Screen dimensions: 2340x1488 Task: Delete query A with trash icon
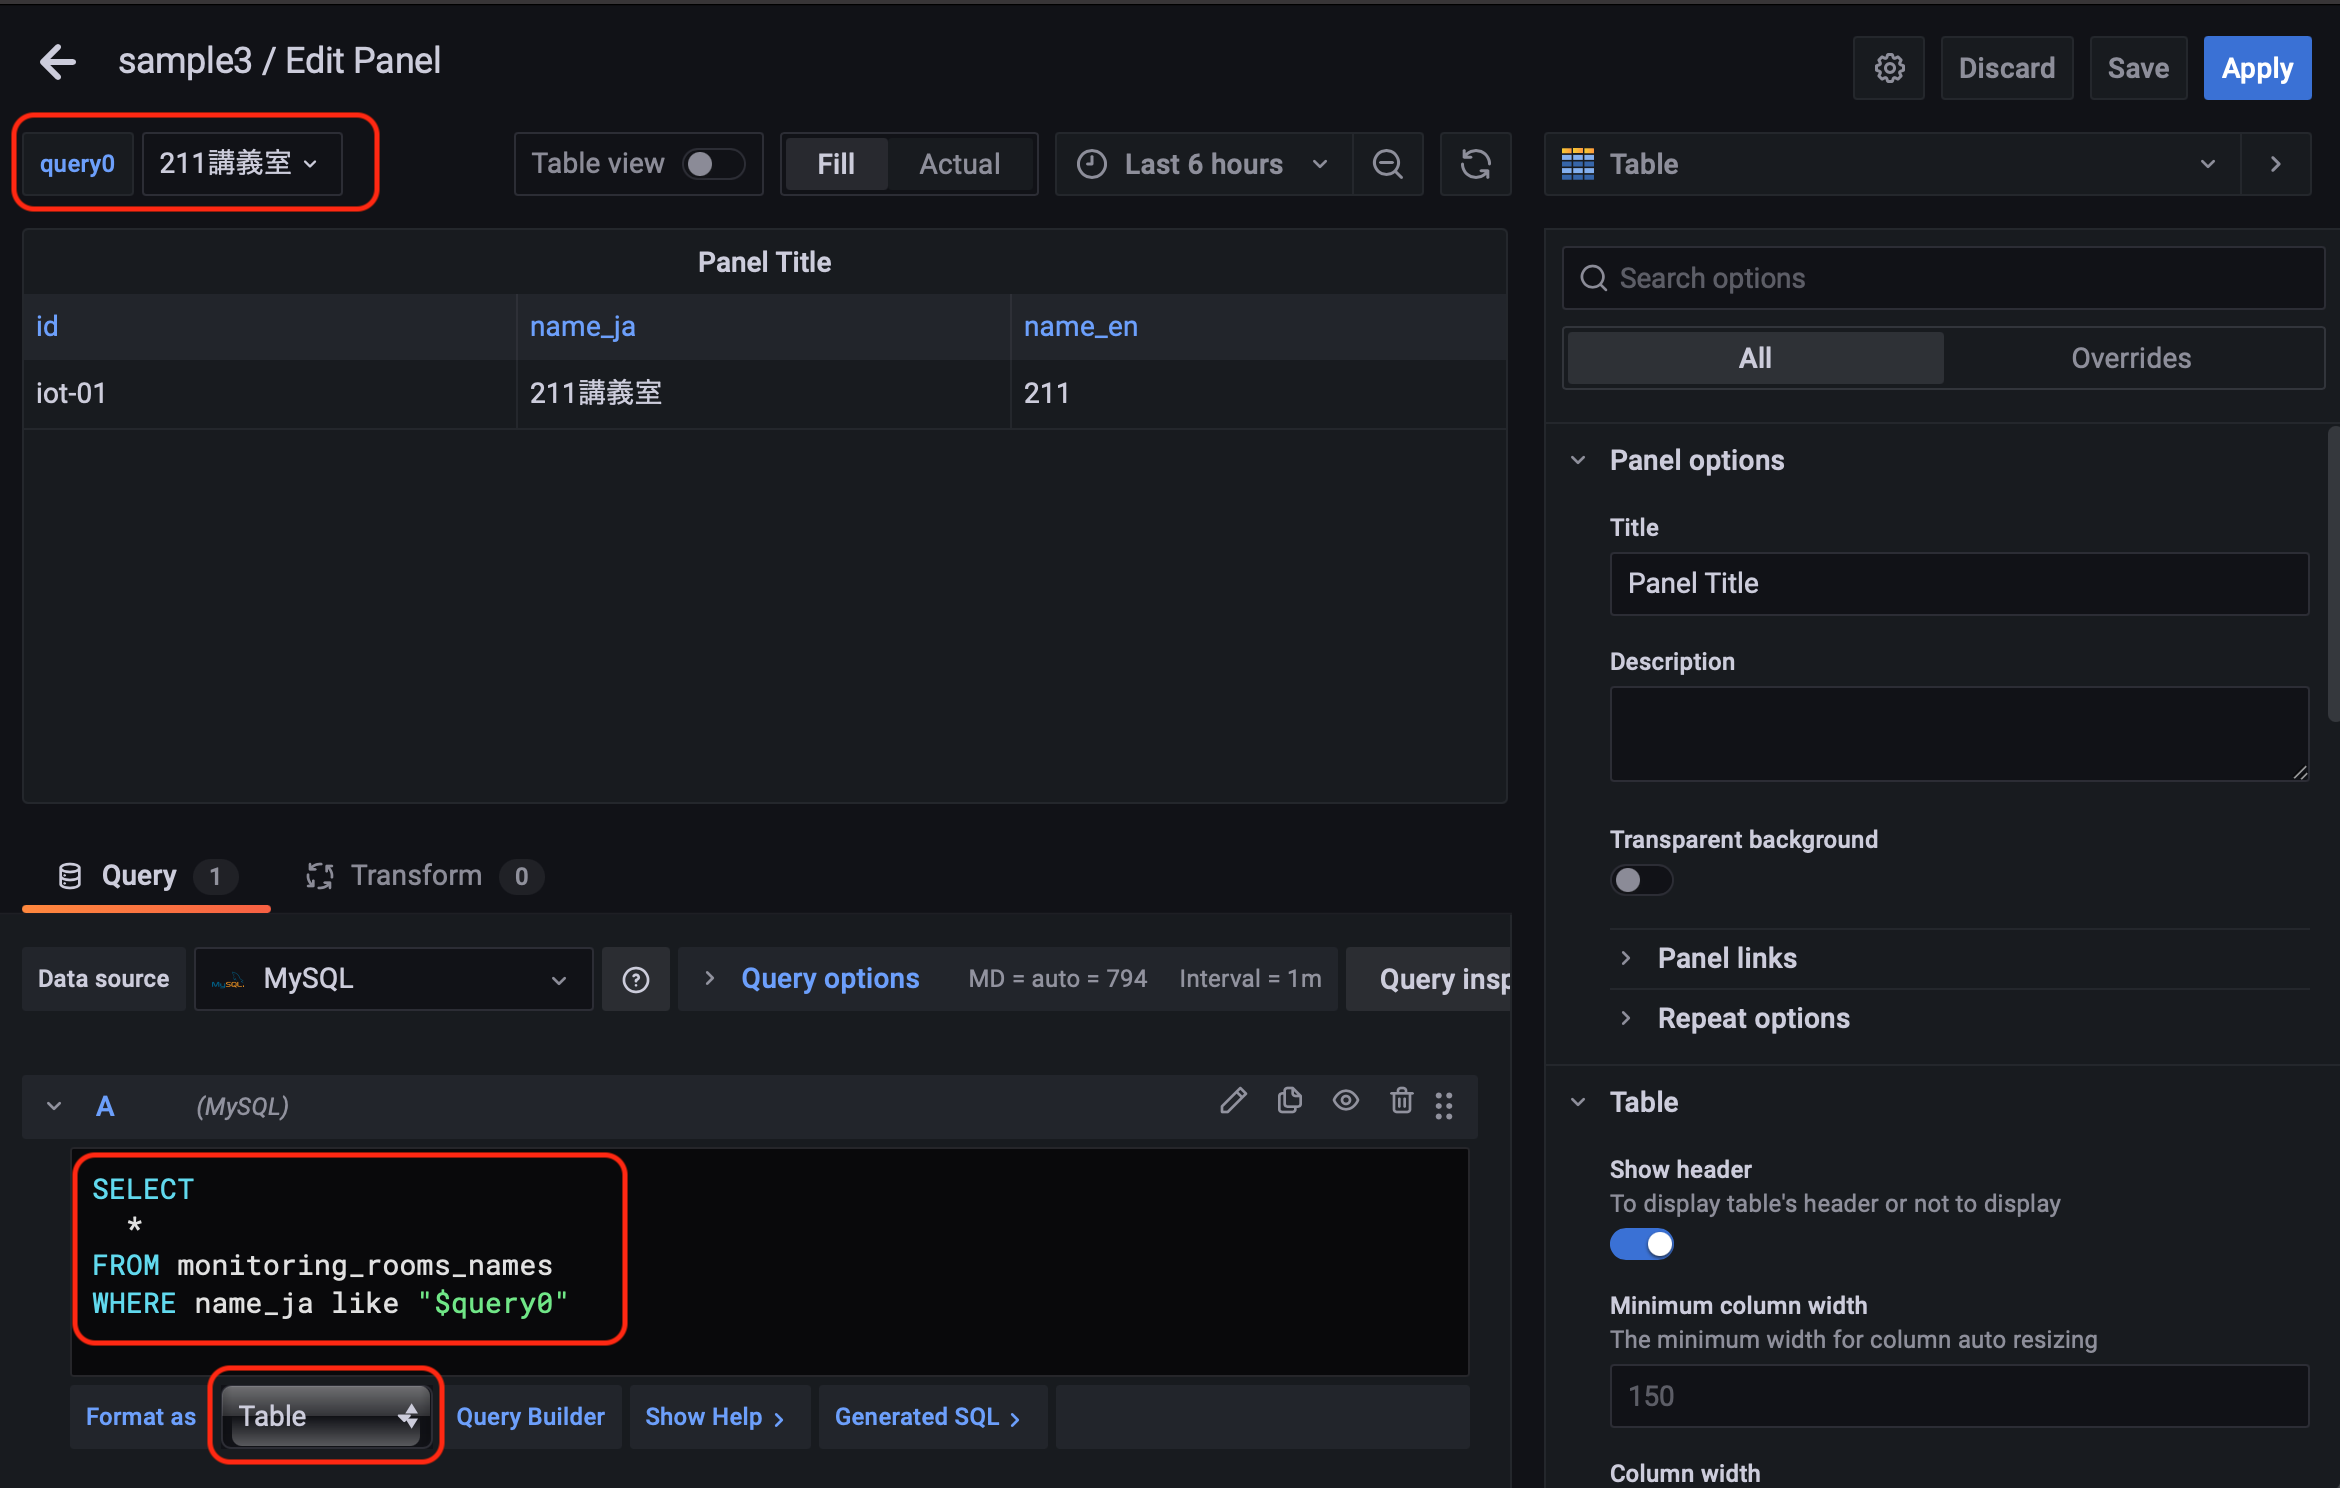(x=1401, y=1102)
